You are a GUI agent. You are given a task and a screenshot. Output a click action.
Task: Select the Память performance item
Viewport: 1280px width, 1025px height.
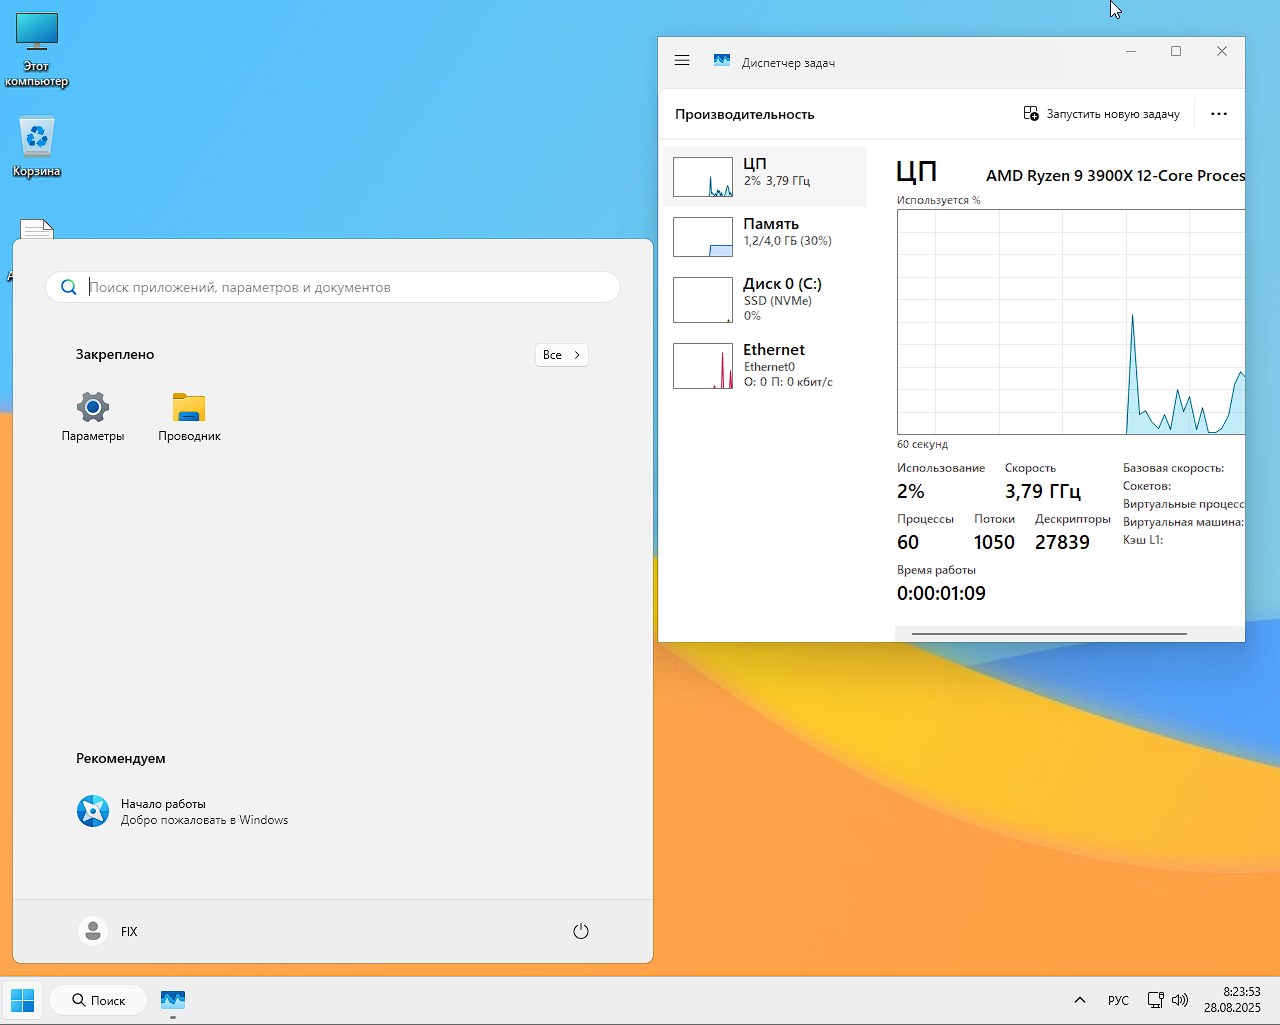765,237
